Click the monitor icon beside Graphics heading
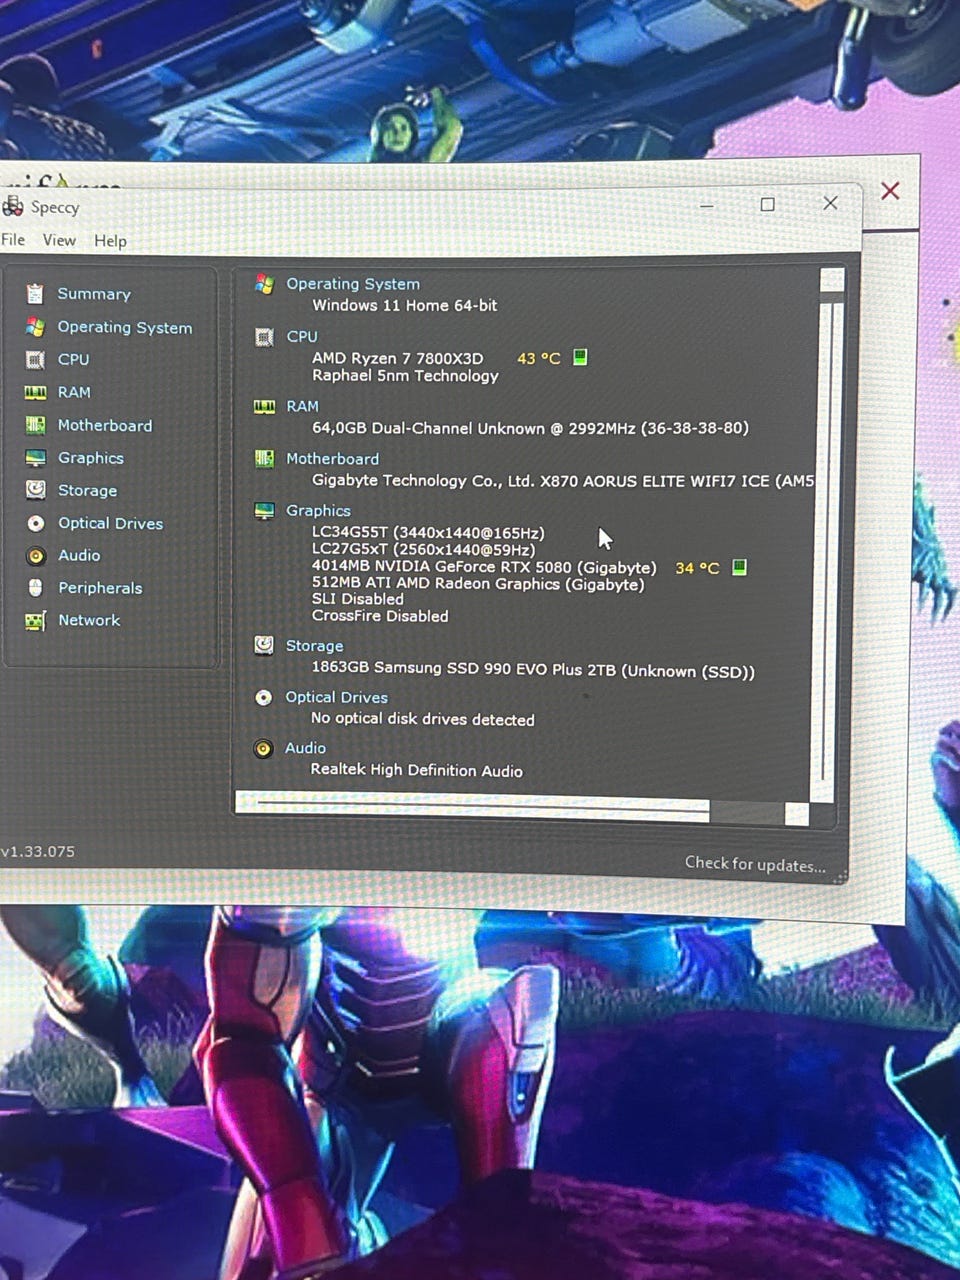Viewport: 960px width, 1280px height. click(x=264, y=511)
